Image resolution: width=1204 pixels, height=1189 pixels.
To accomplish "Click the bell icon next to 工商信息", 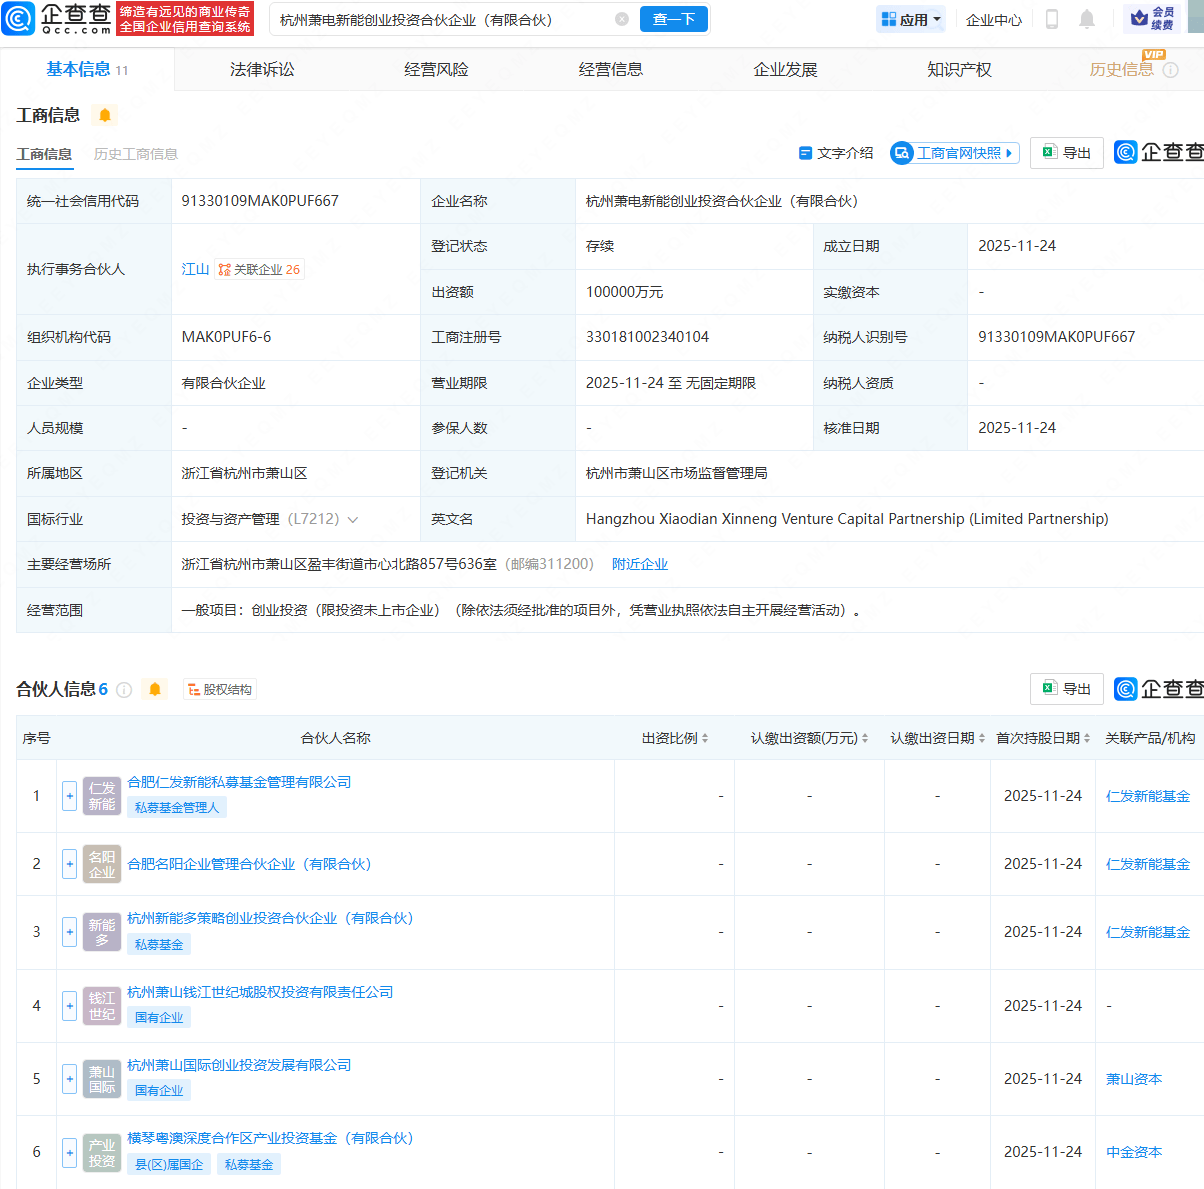I will 105,115.
